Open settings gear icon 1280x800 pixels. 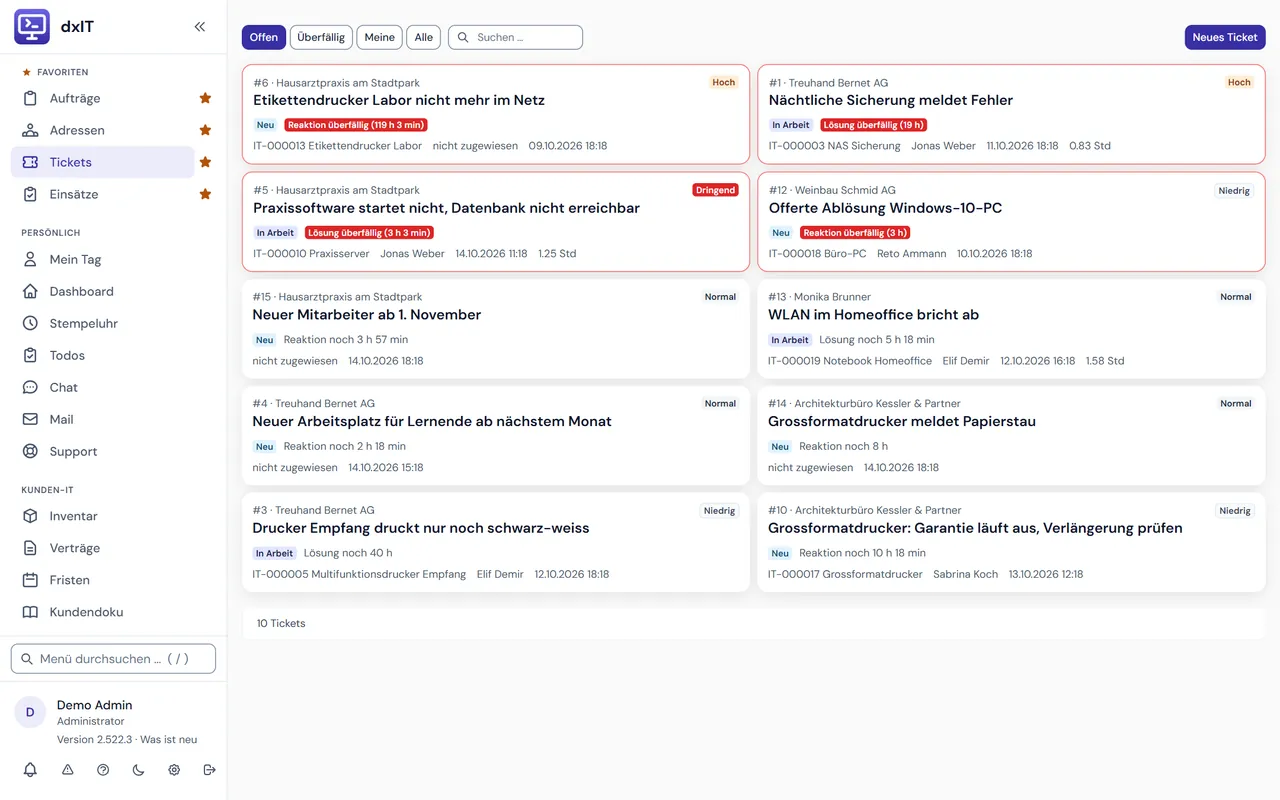click(x=174, y=770)
